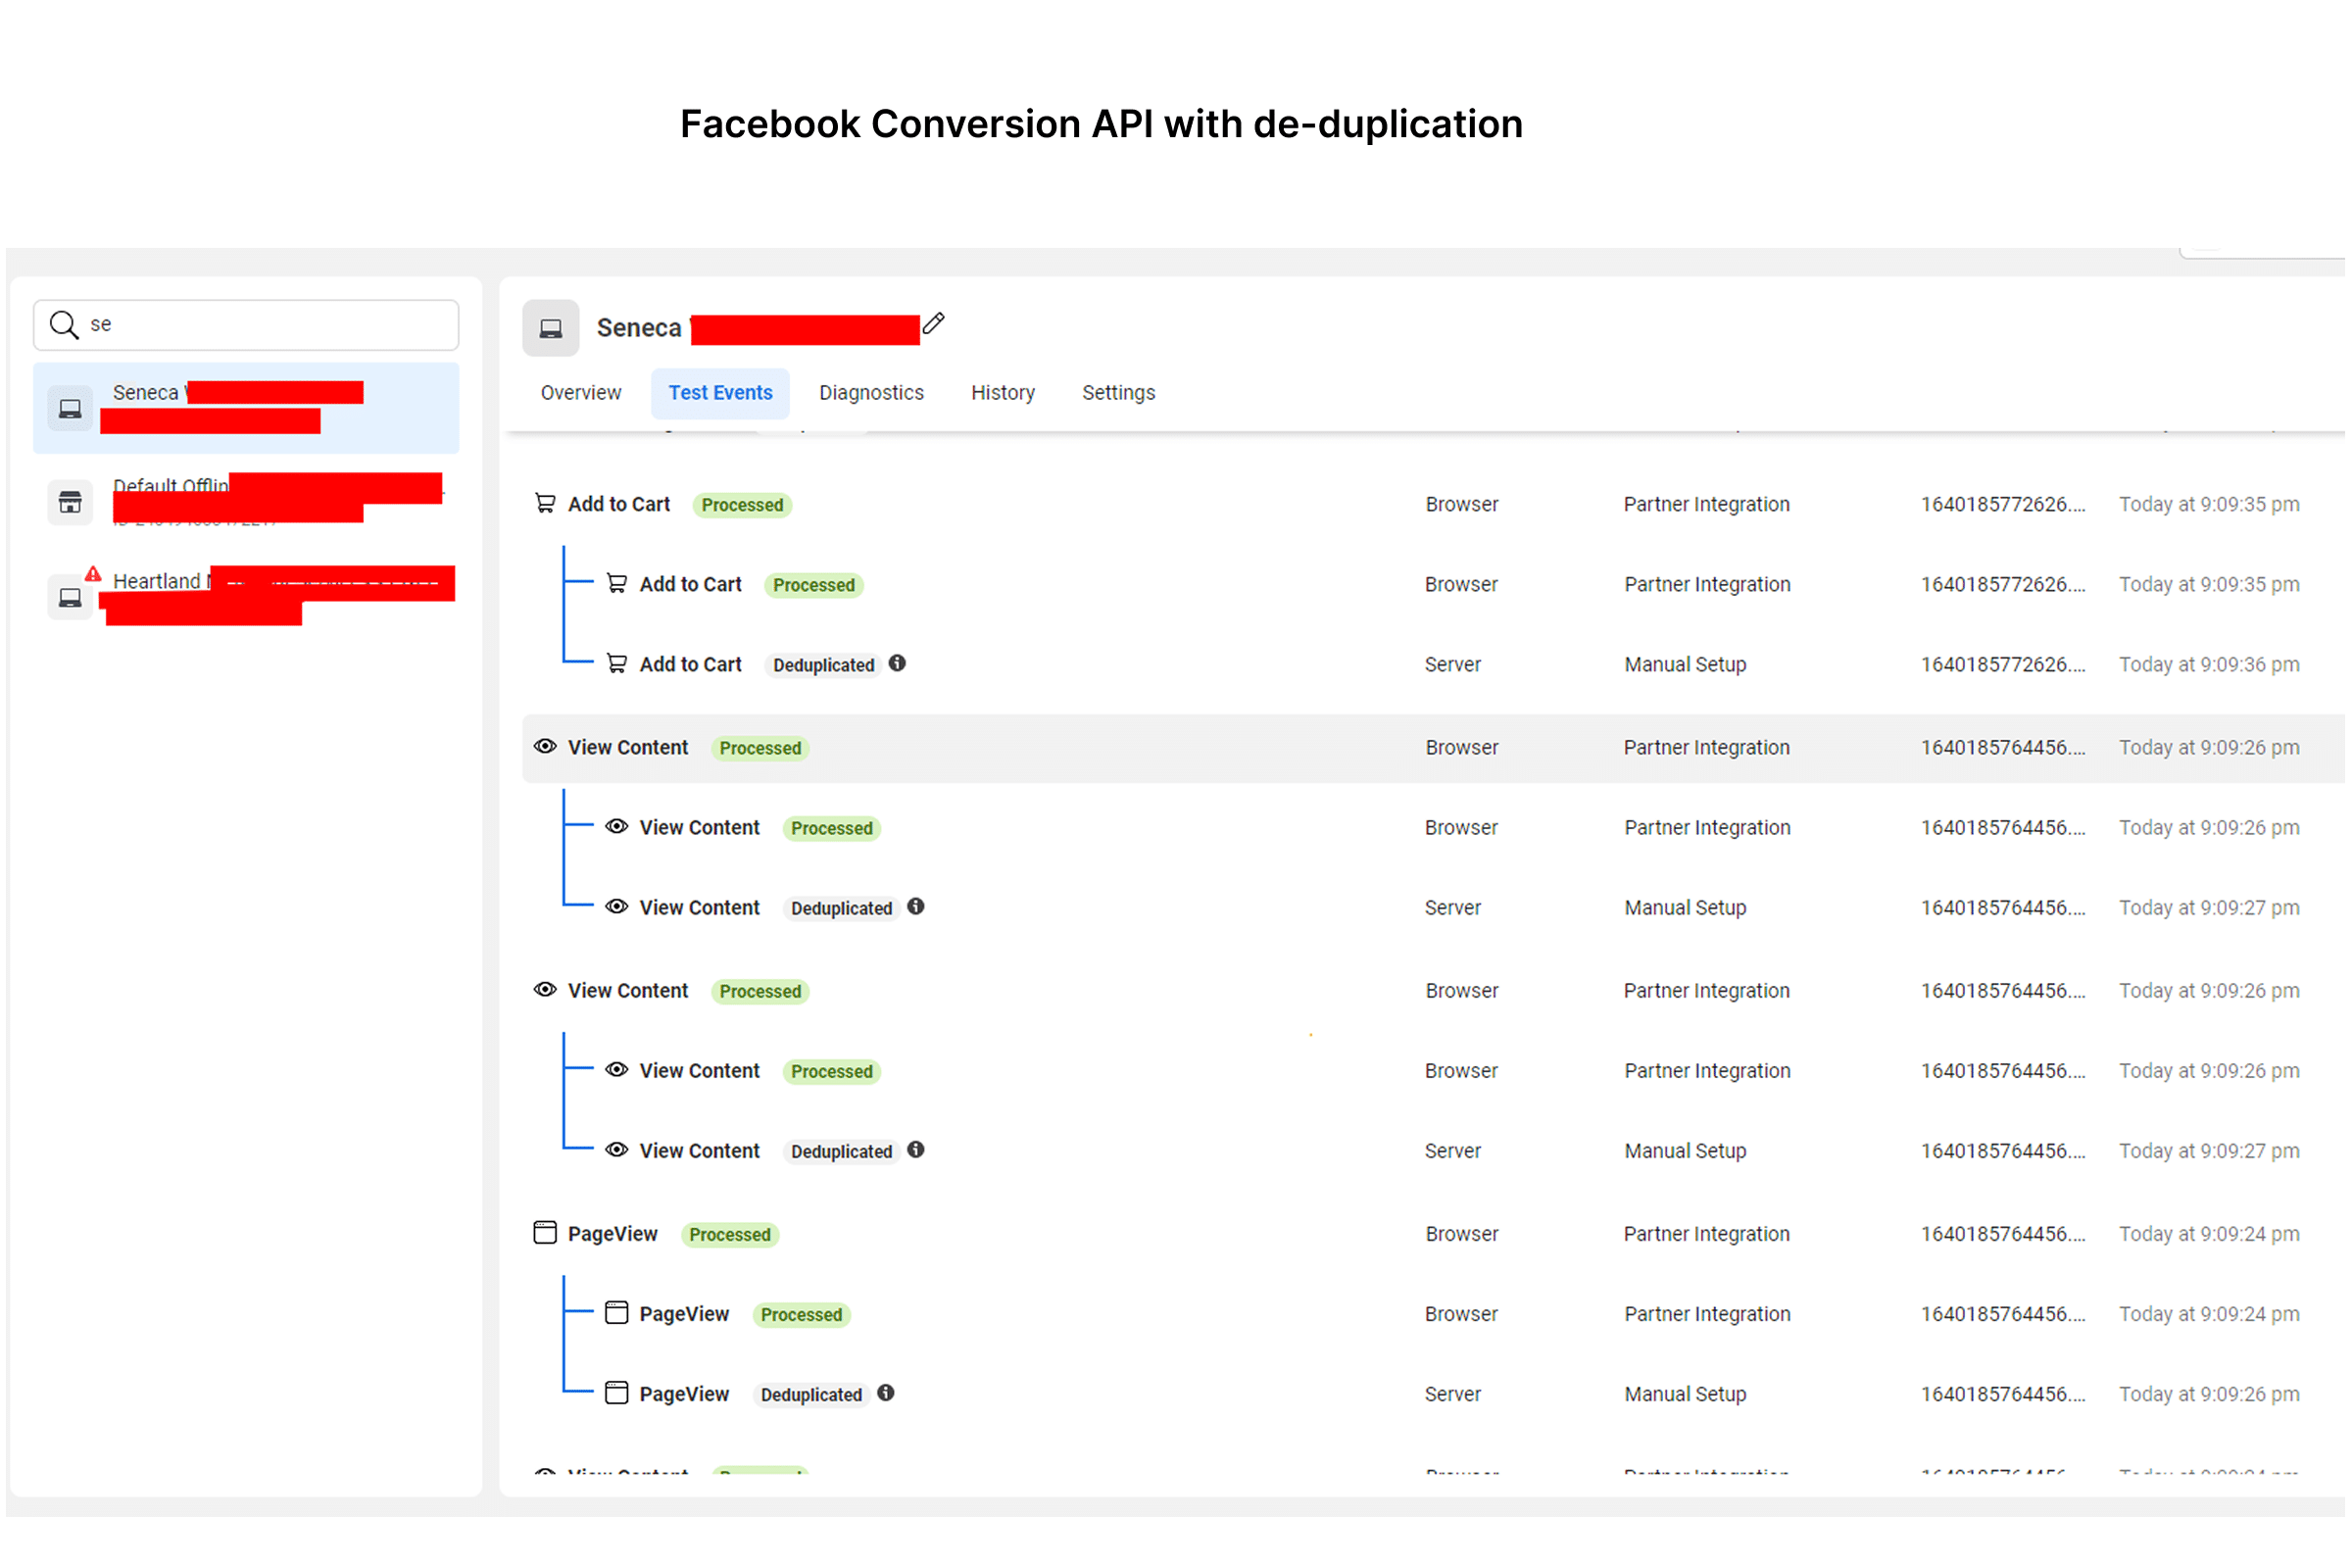Click the search magnifier icon in sidebar
The height and width of the screenshot is (1568, 2352).
[64, 325]
